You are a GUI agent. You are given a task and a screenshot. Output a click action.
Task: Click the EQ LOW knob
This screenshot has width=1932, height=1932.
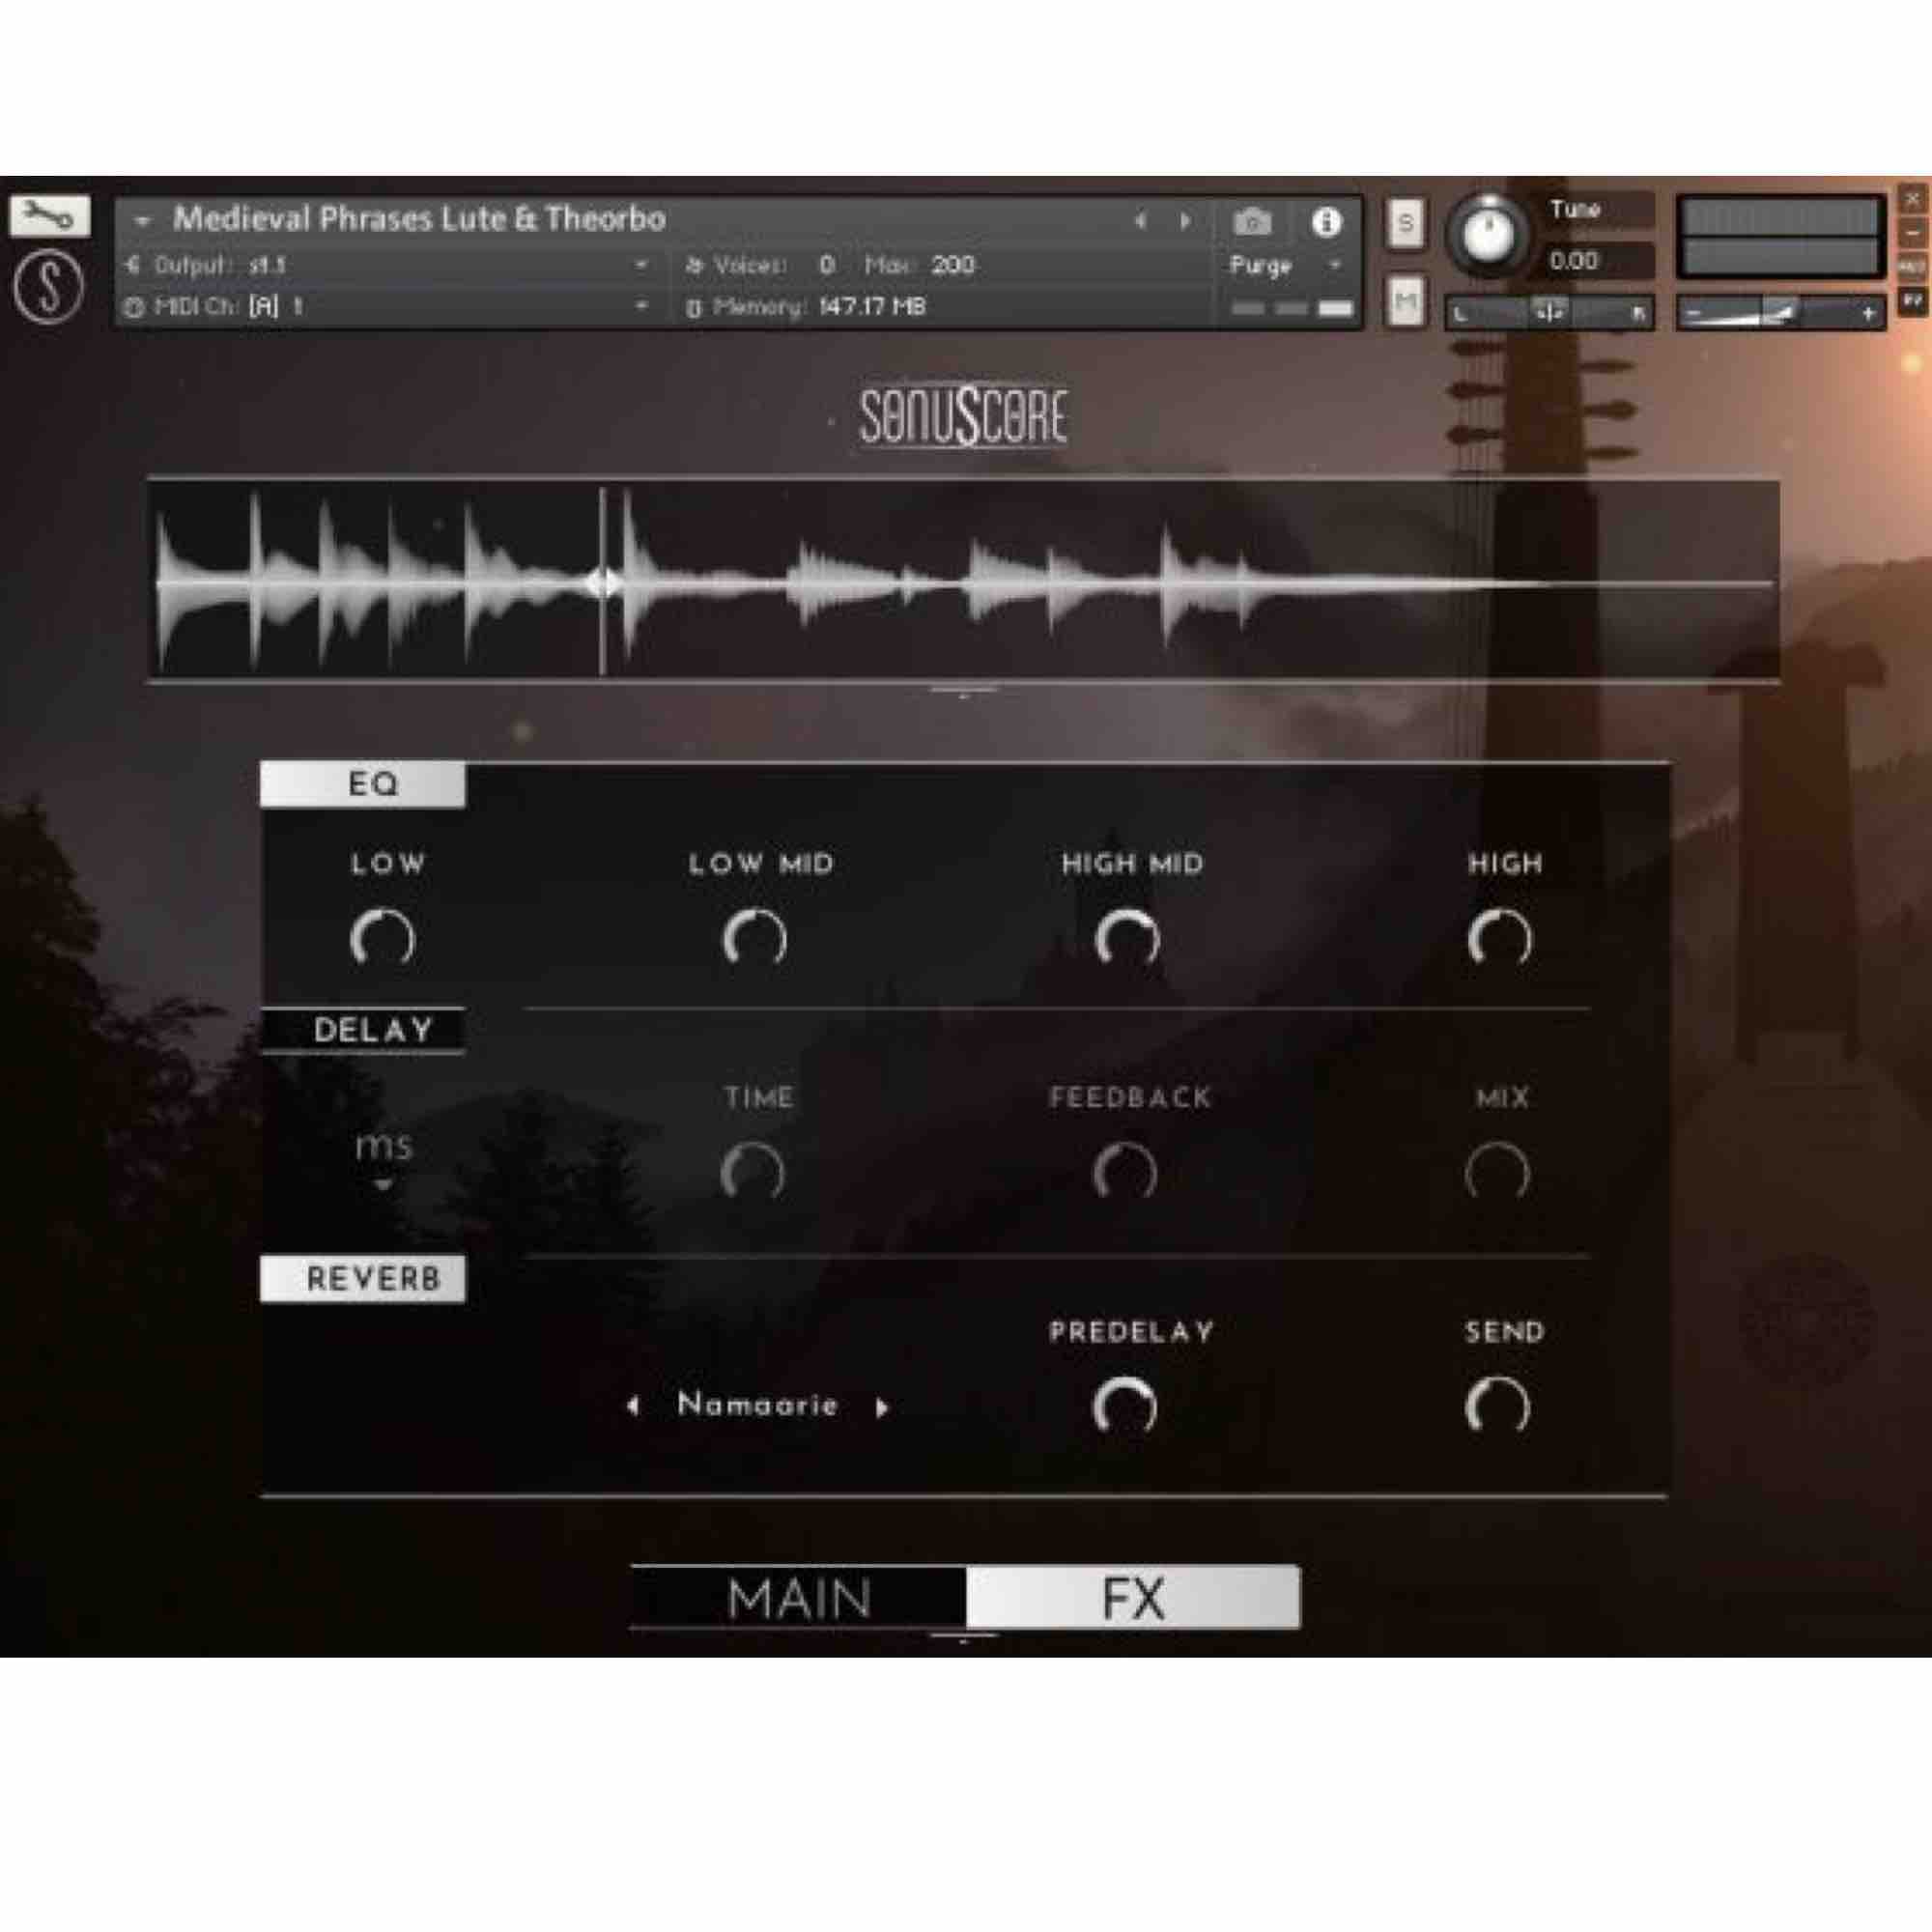(x=383, y=939)
